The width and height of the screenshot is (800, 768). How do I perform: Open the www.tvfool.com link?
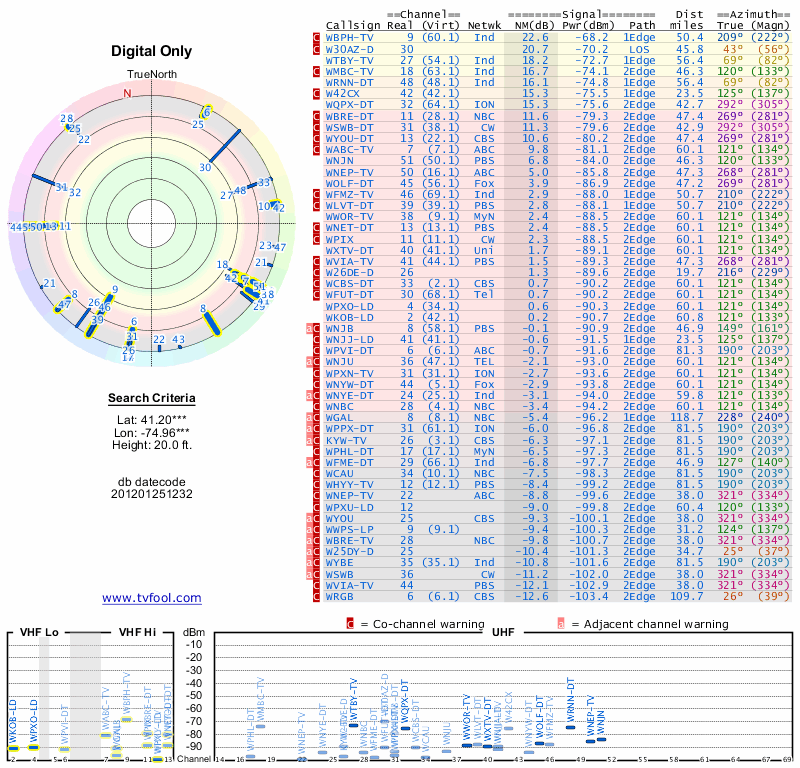tap(152, 598)
